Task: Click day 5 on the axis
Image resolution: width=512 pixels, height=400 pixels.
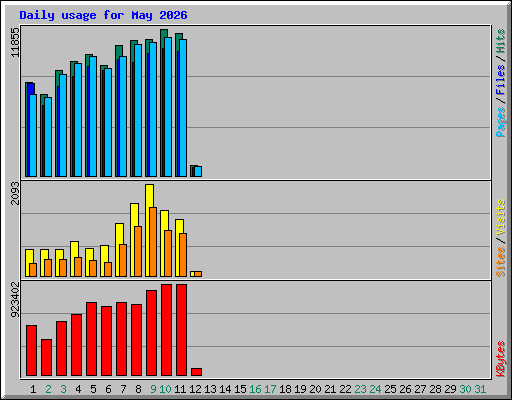Action: [x=93, y=389]
